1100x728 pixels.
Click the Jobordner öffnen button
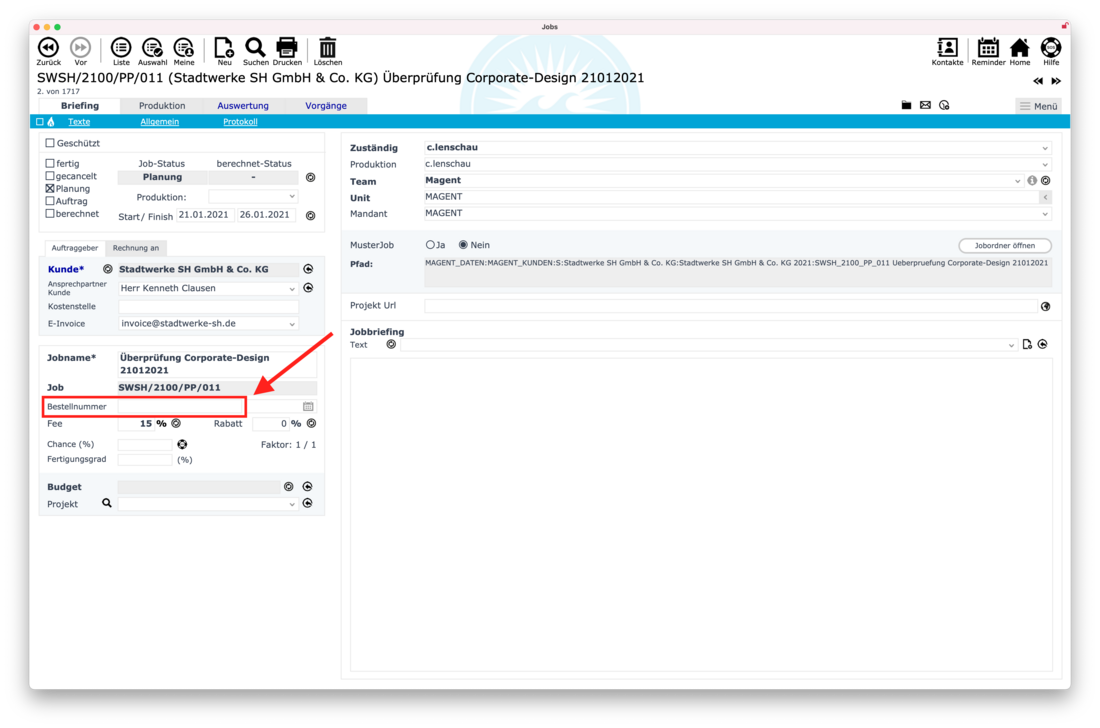pos(1004,245)
